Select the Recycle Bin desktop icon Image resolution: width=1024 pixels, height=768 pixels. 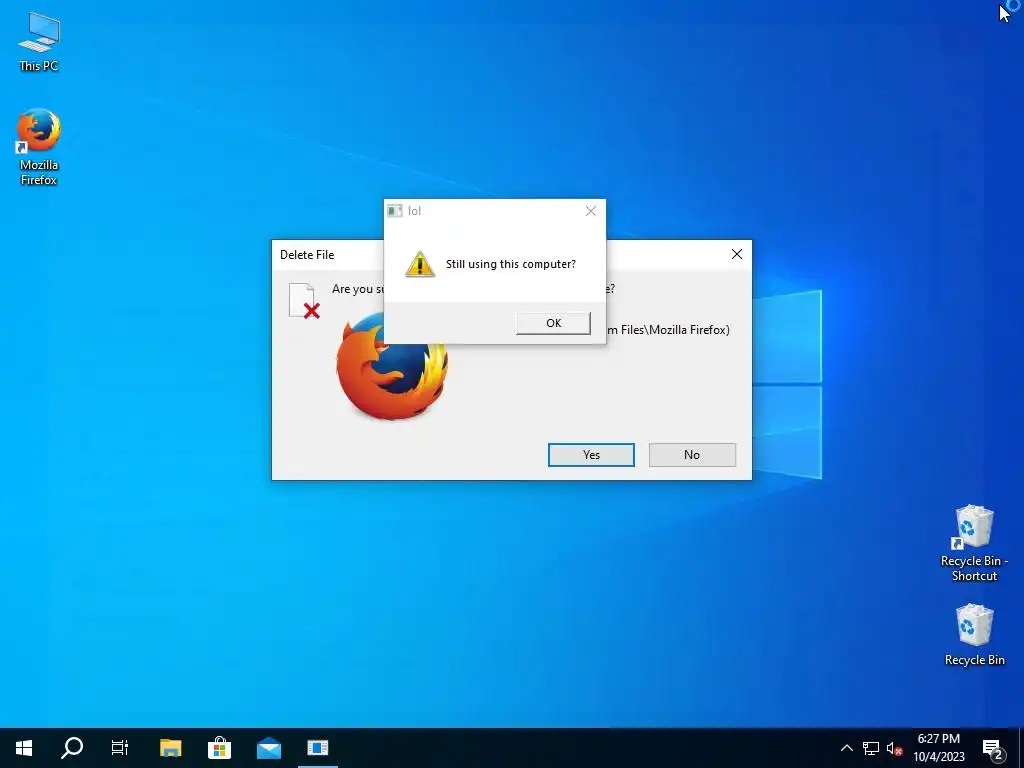(x=974, y=635)
